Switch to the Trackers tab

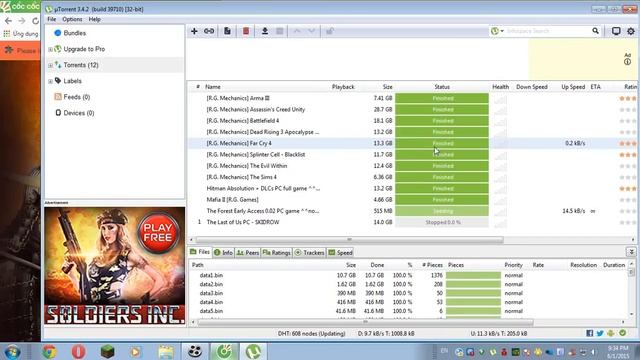coord(309,253)
